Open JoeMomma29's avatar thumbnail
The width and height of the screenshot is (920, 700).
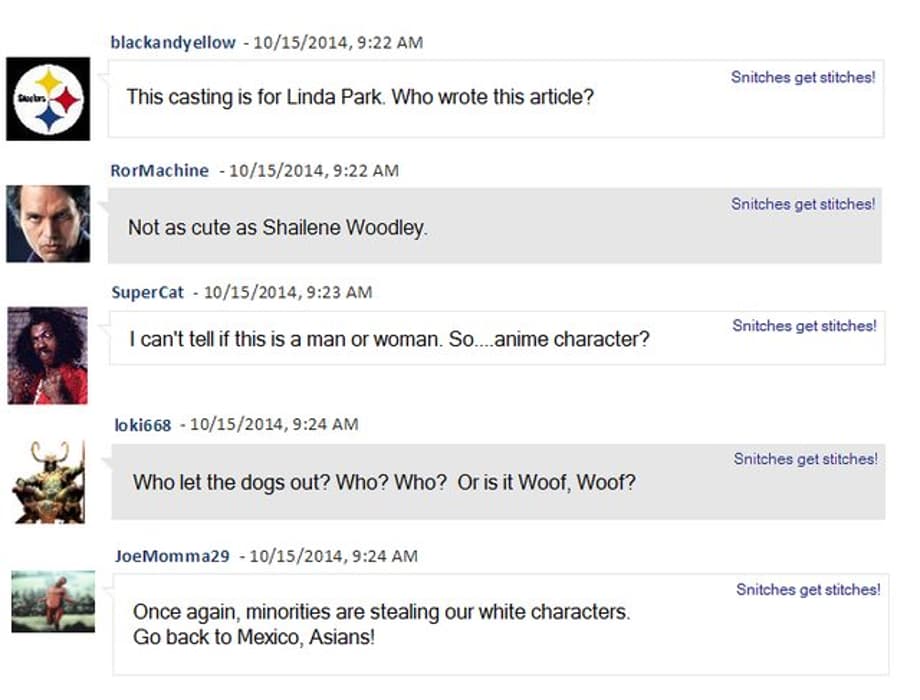(x=53, y=601)
